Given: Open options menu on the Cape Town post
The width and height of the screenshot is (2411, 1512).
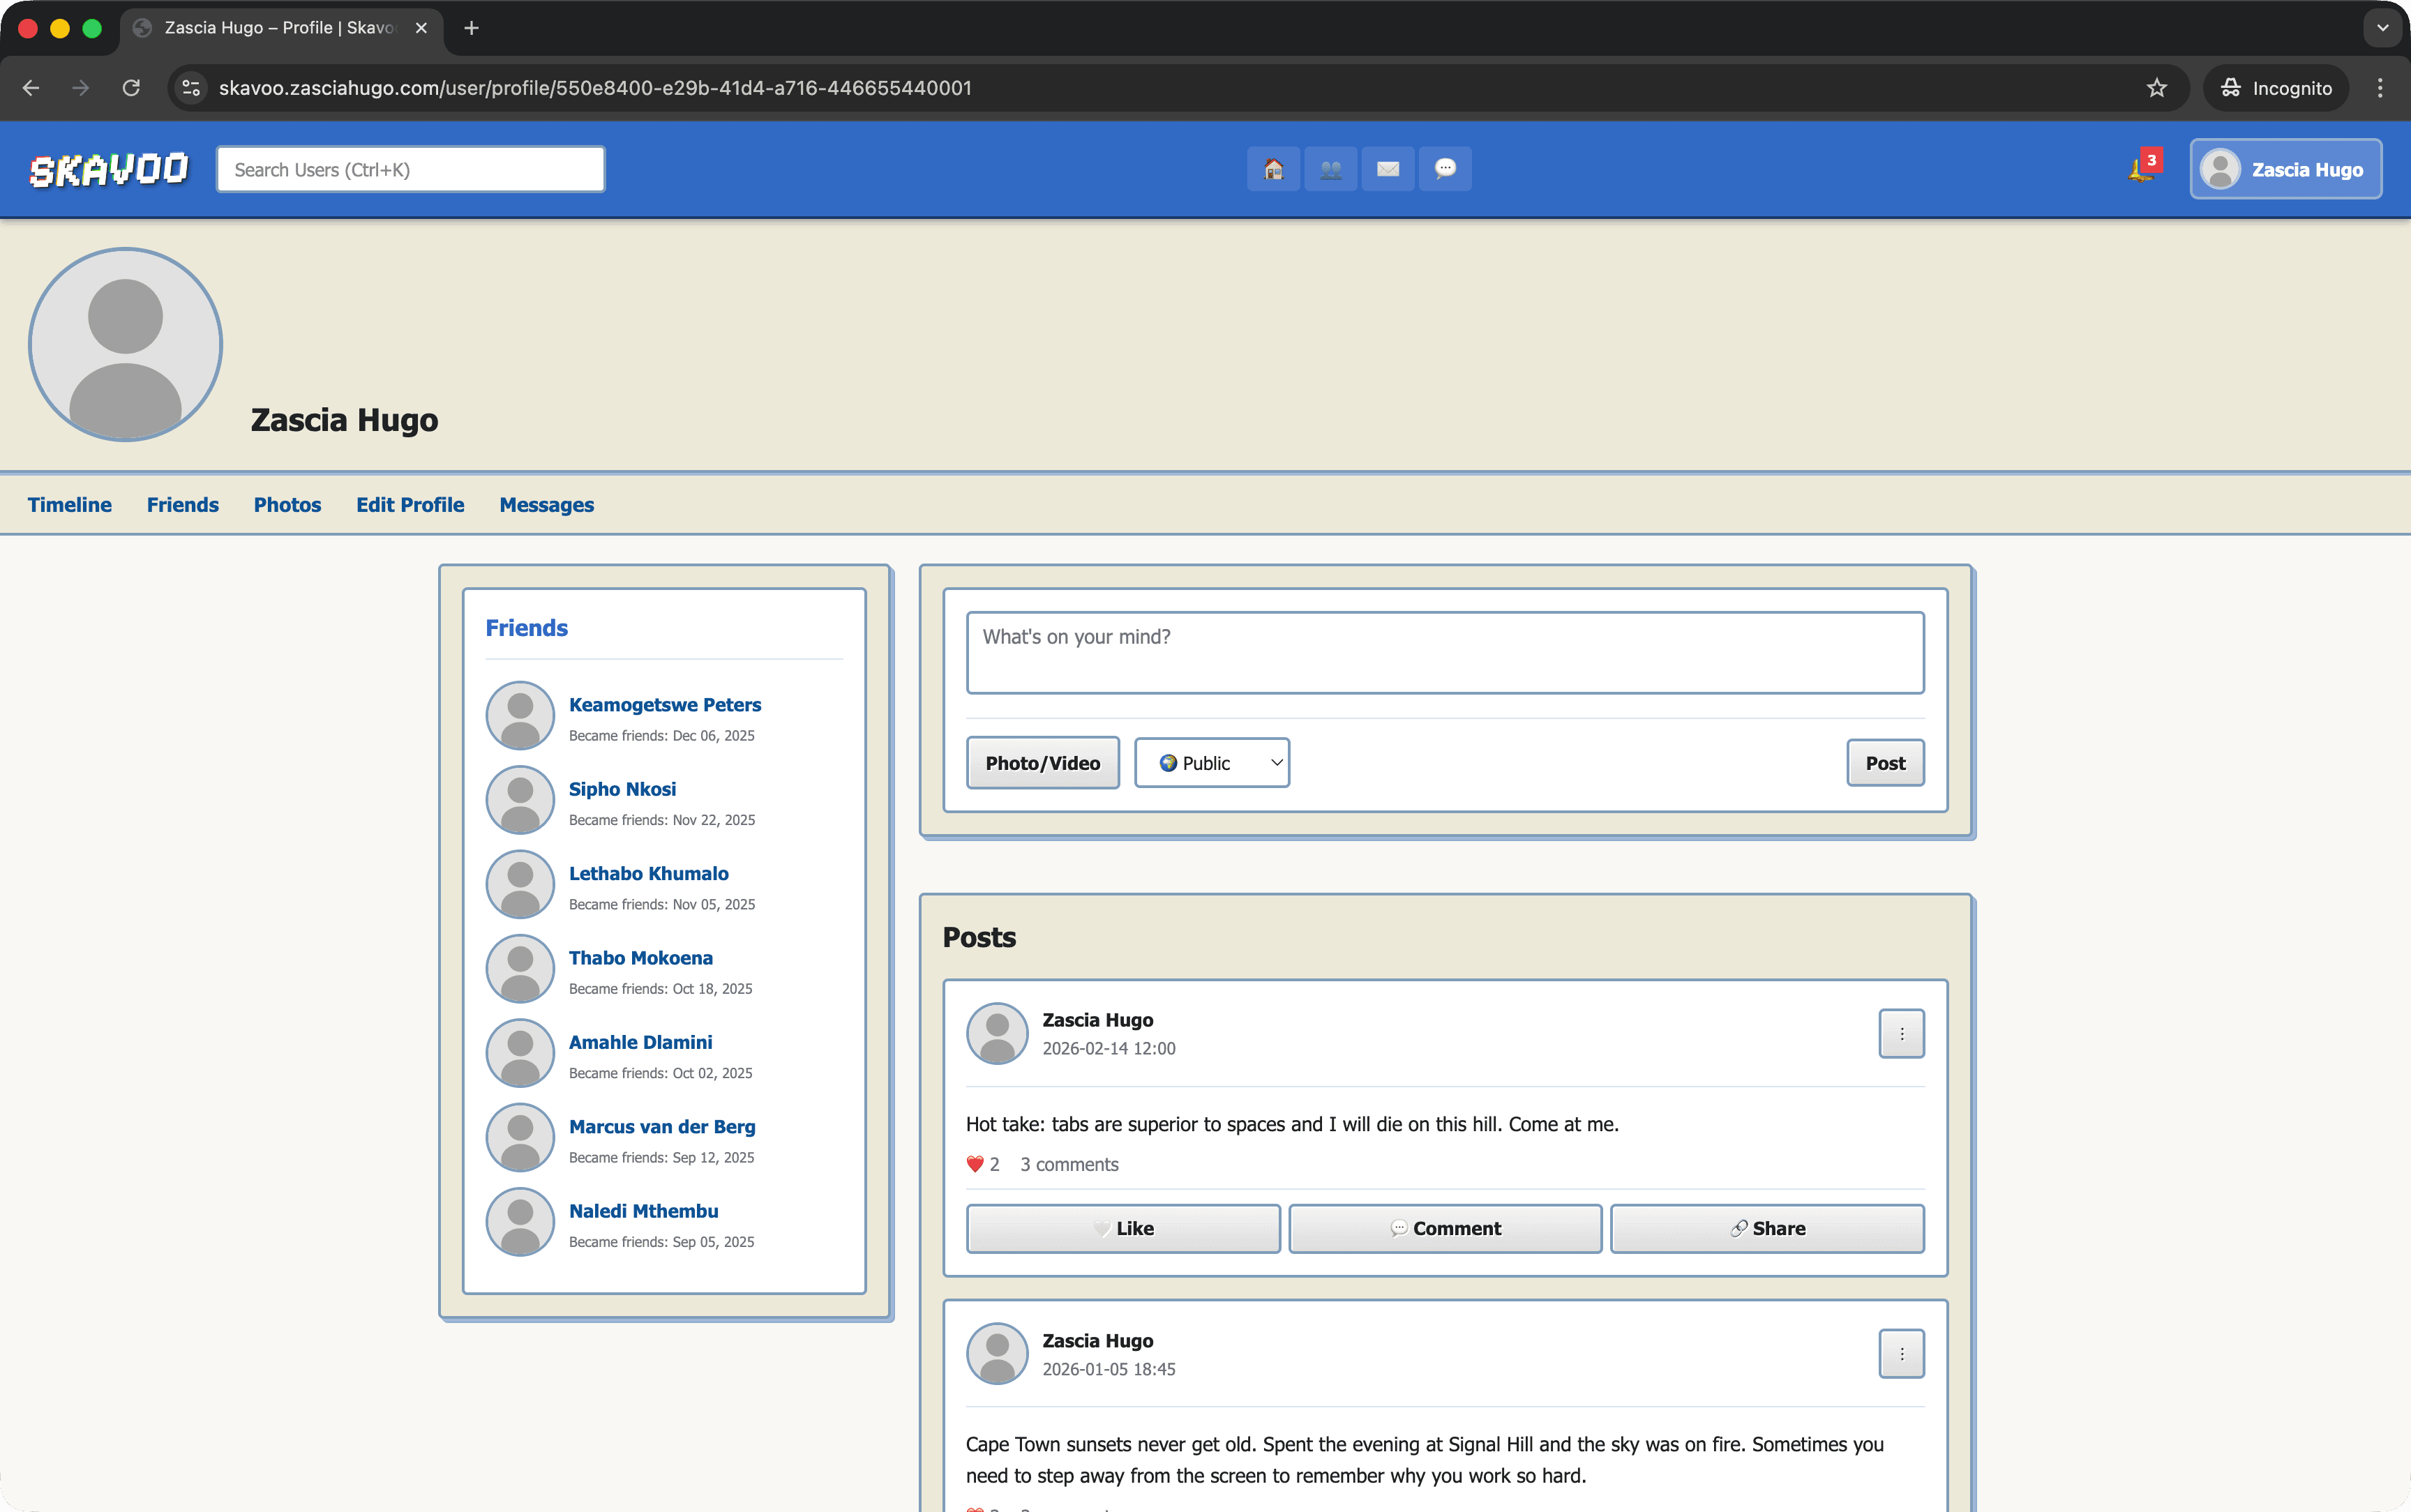Looking at the screenshot, I should click(1901, 1353).
